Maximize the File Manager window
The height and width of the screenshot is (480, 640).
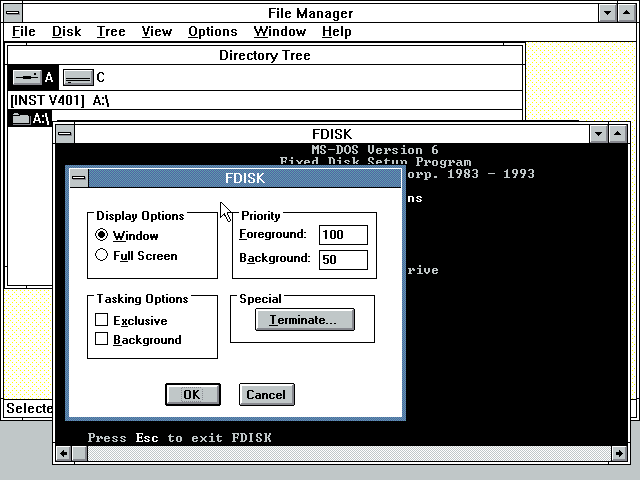coord(627,13)
